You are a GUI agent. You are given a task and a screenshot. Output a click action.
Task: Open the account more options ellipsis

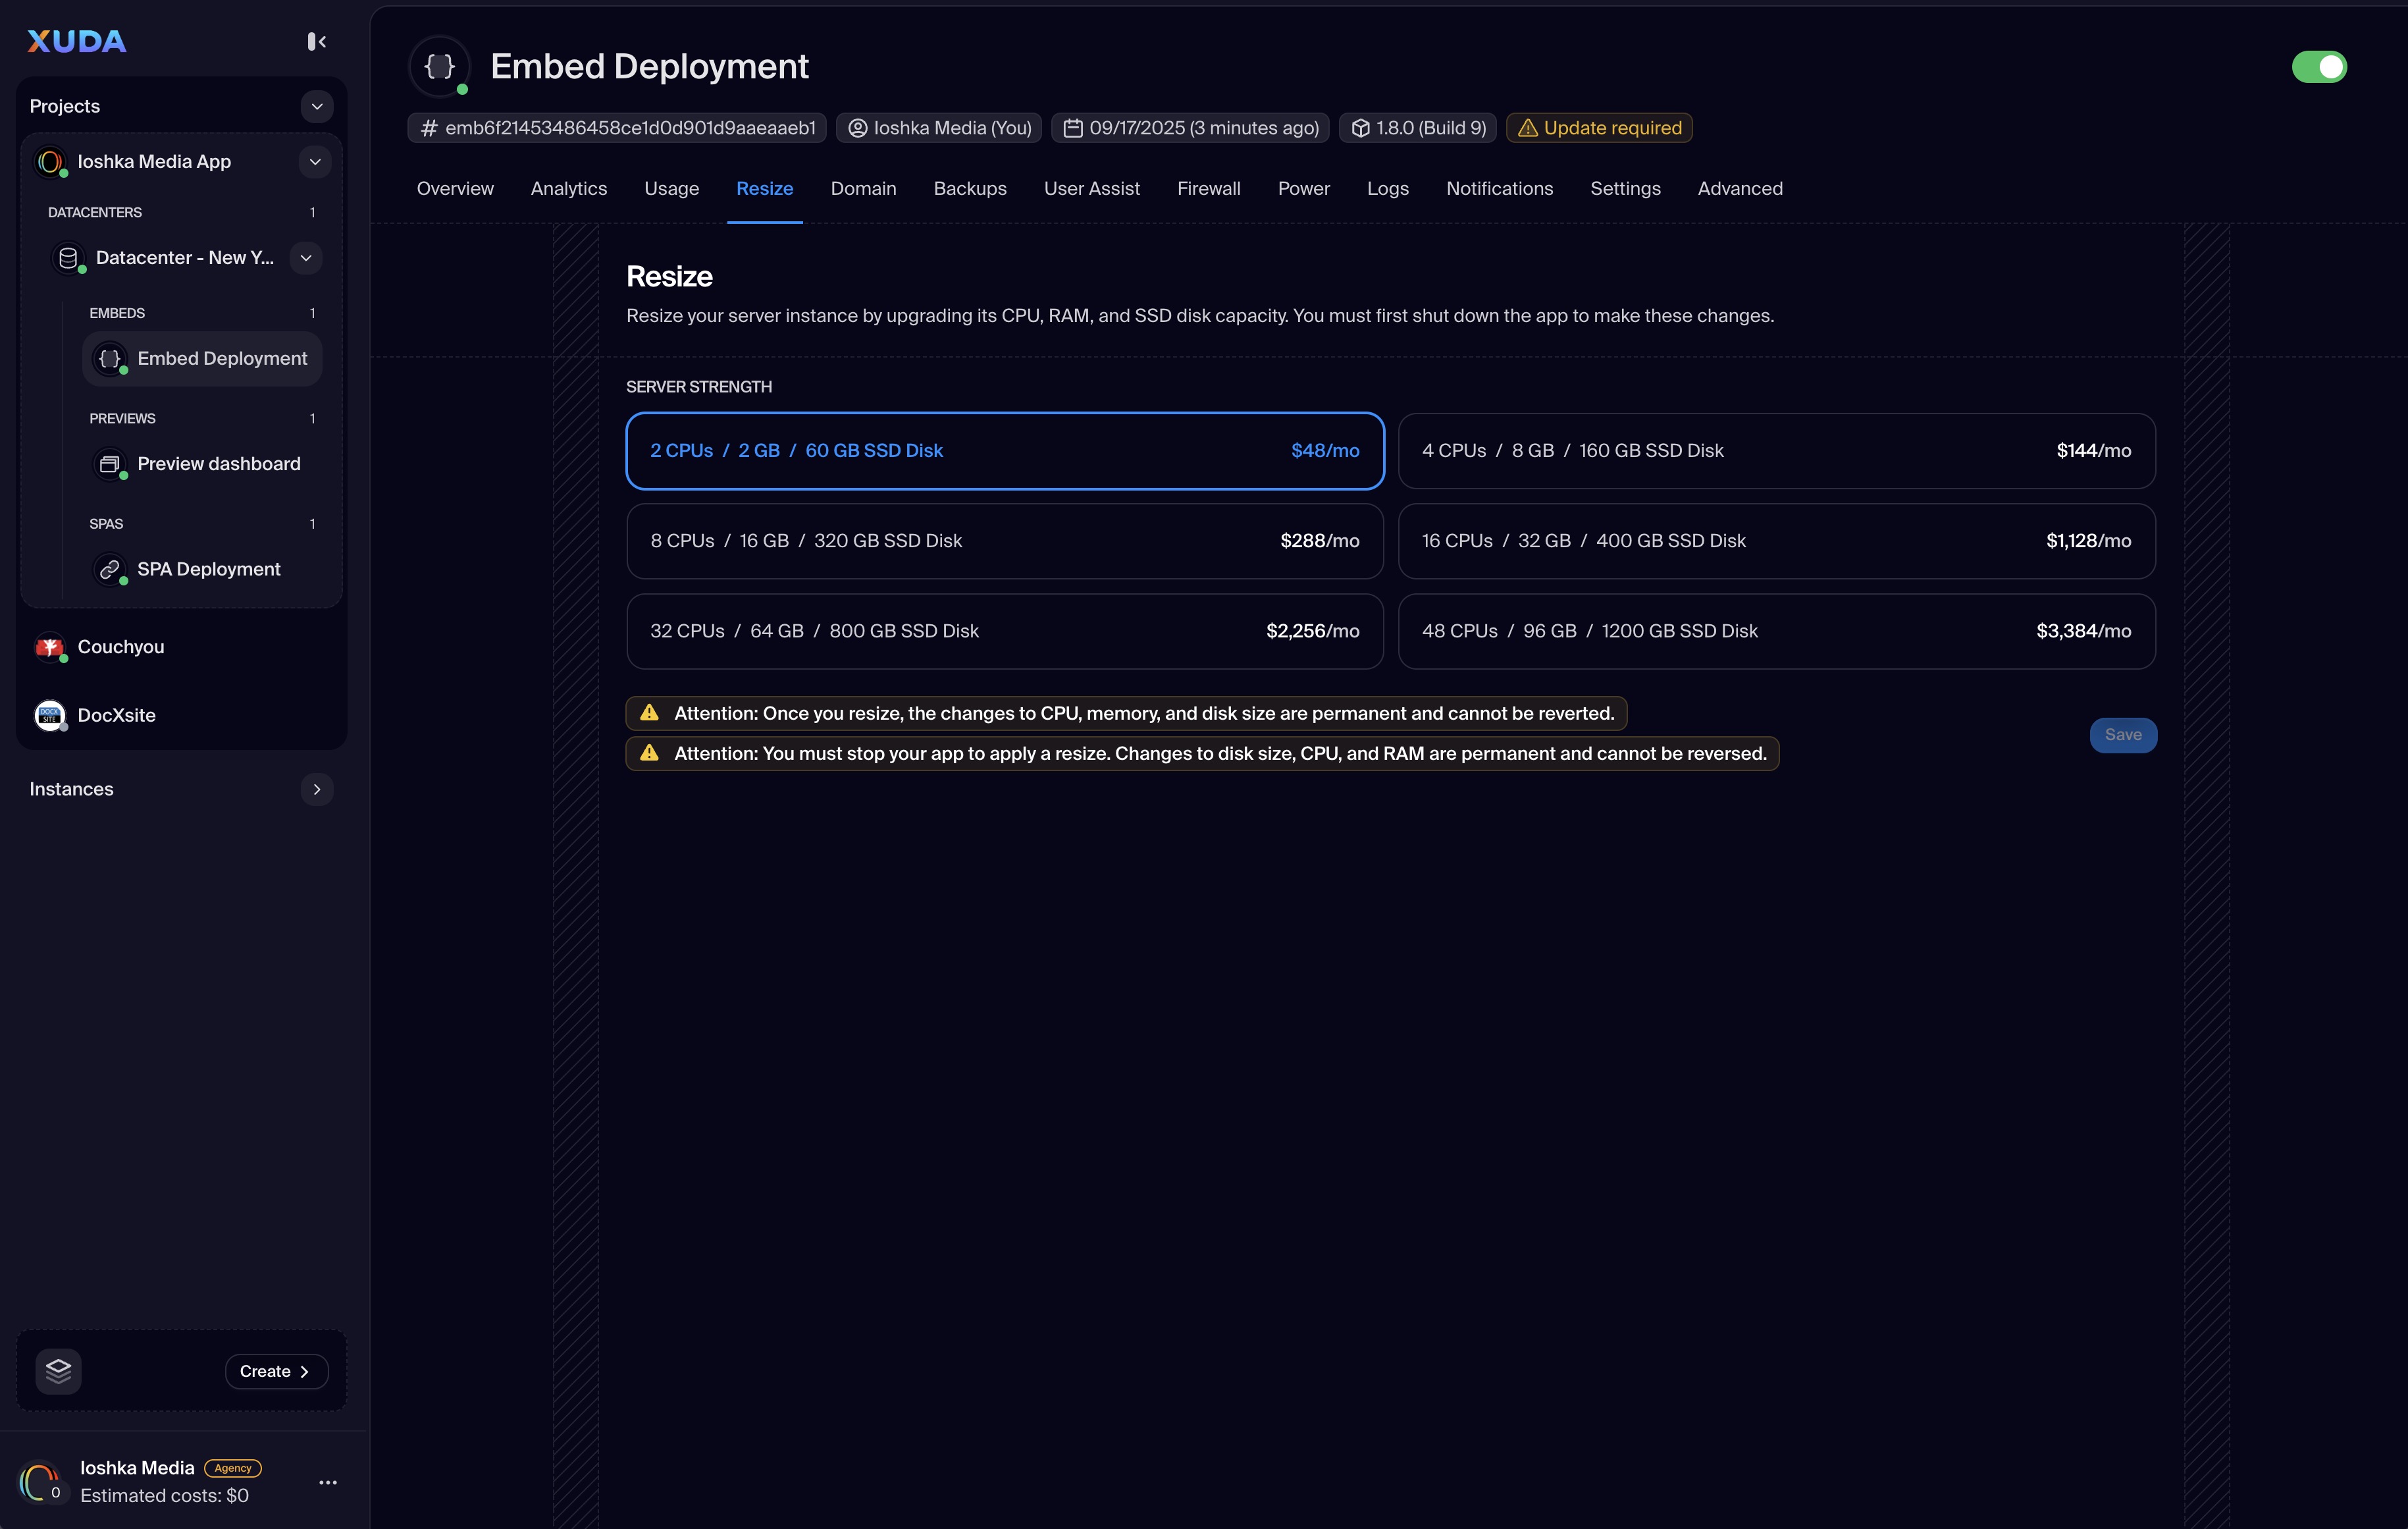328,1482
